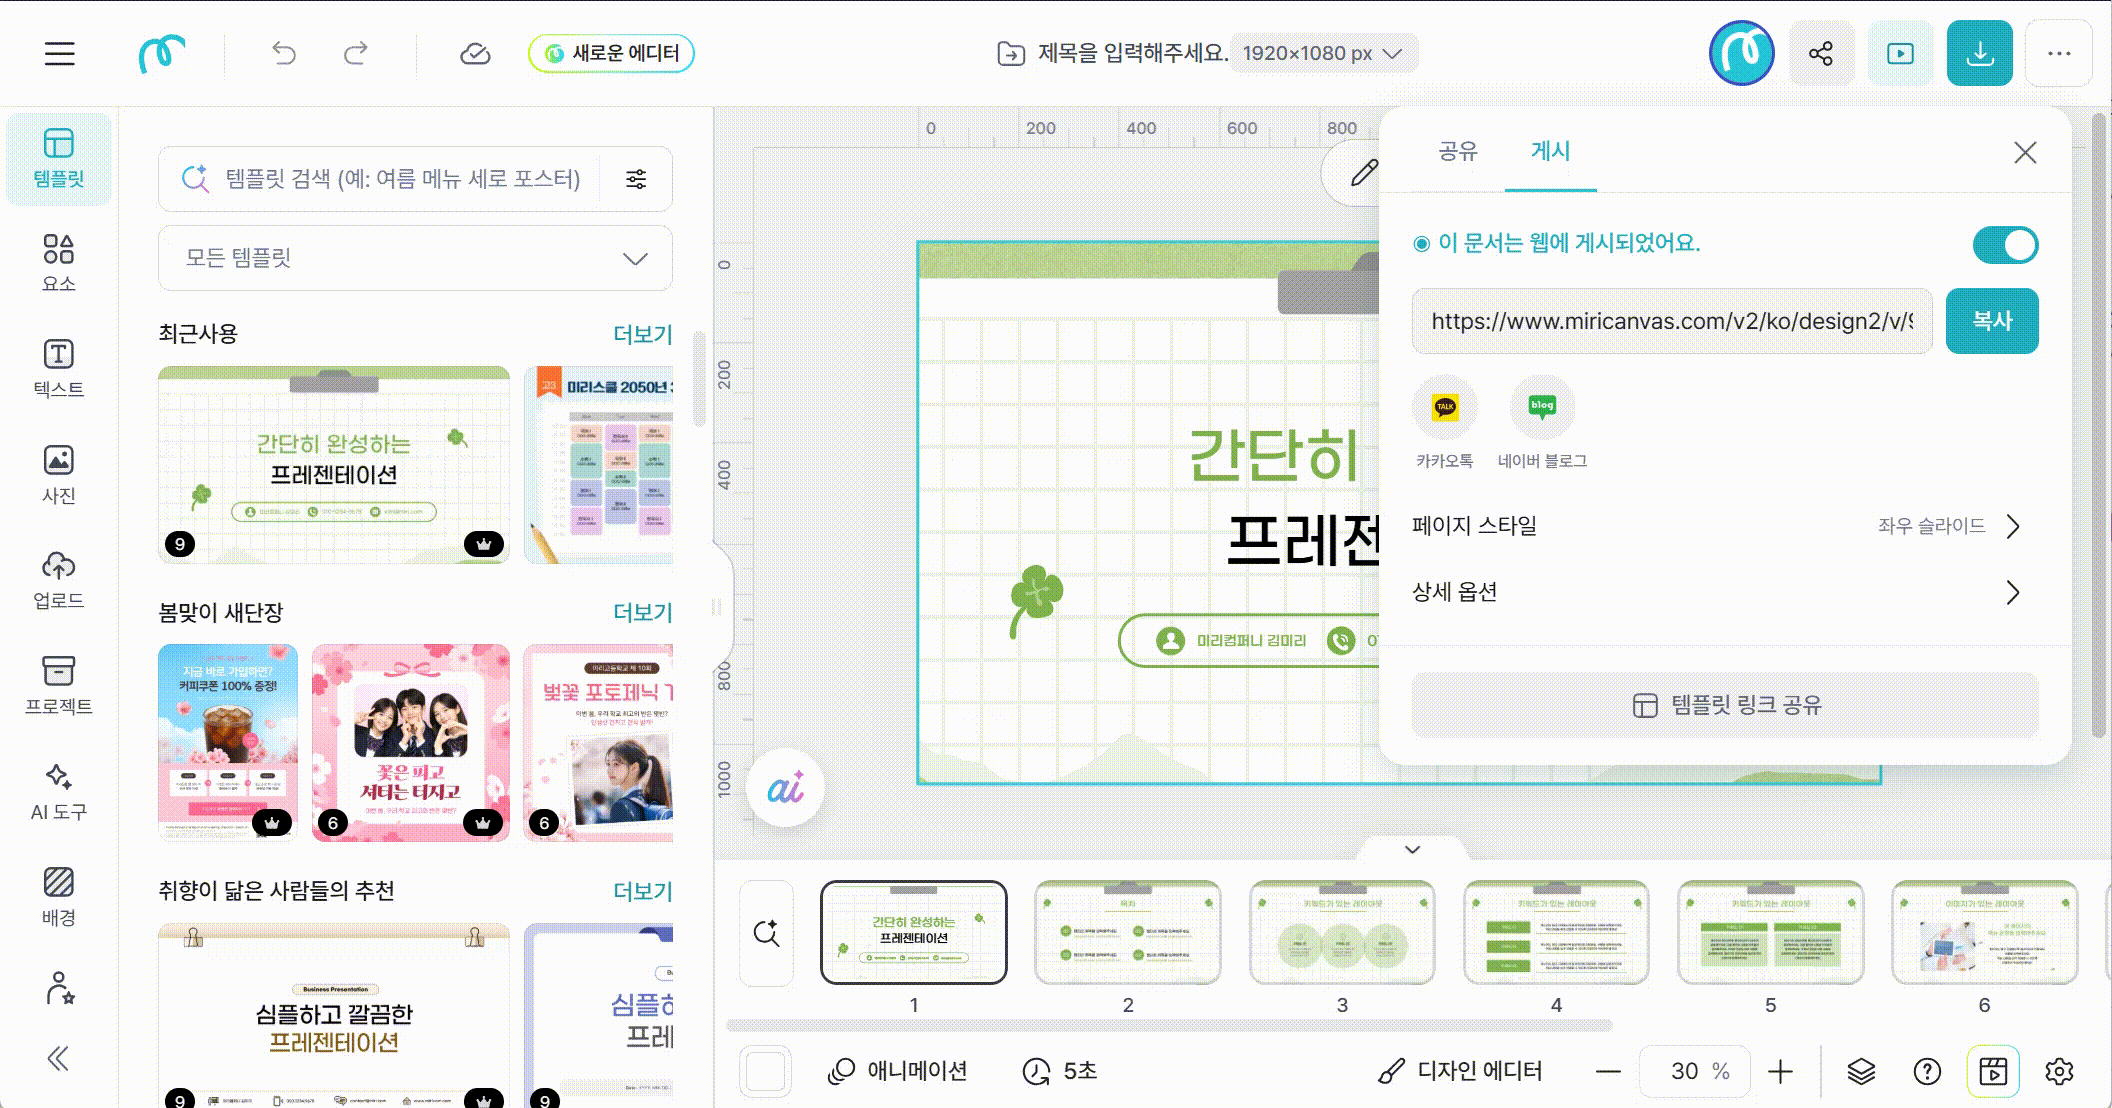Open template search filter options icon

click(x=636, y=179)
